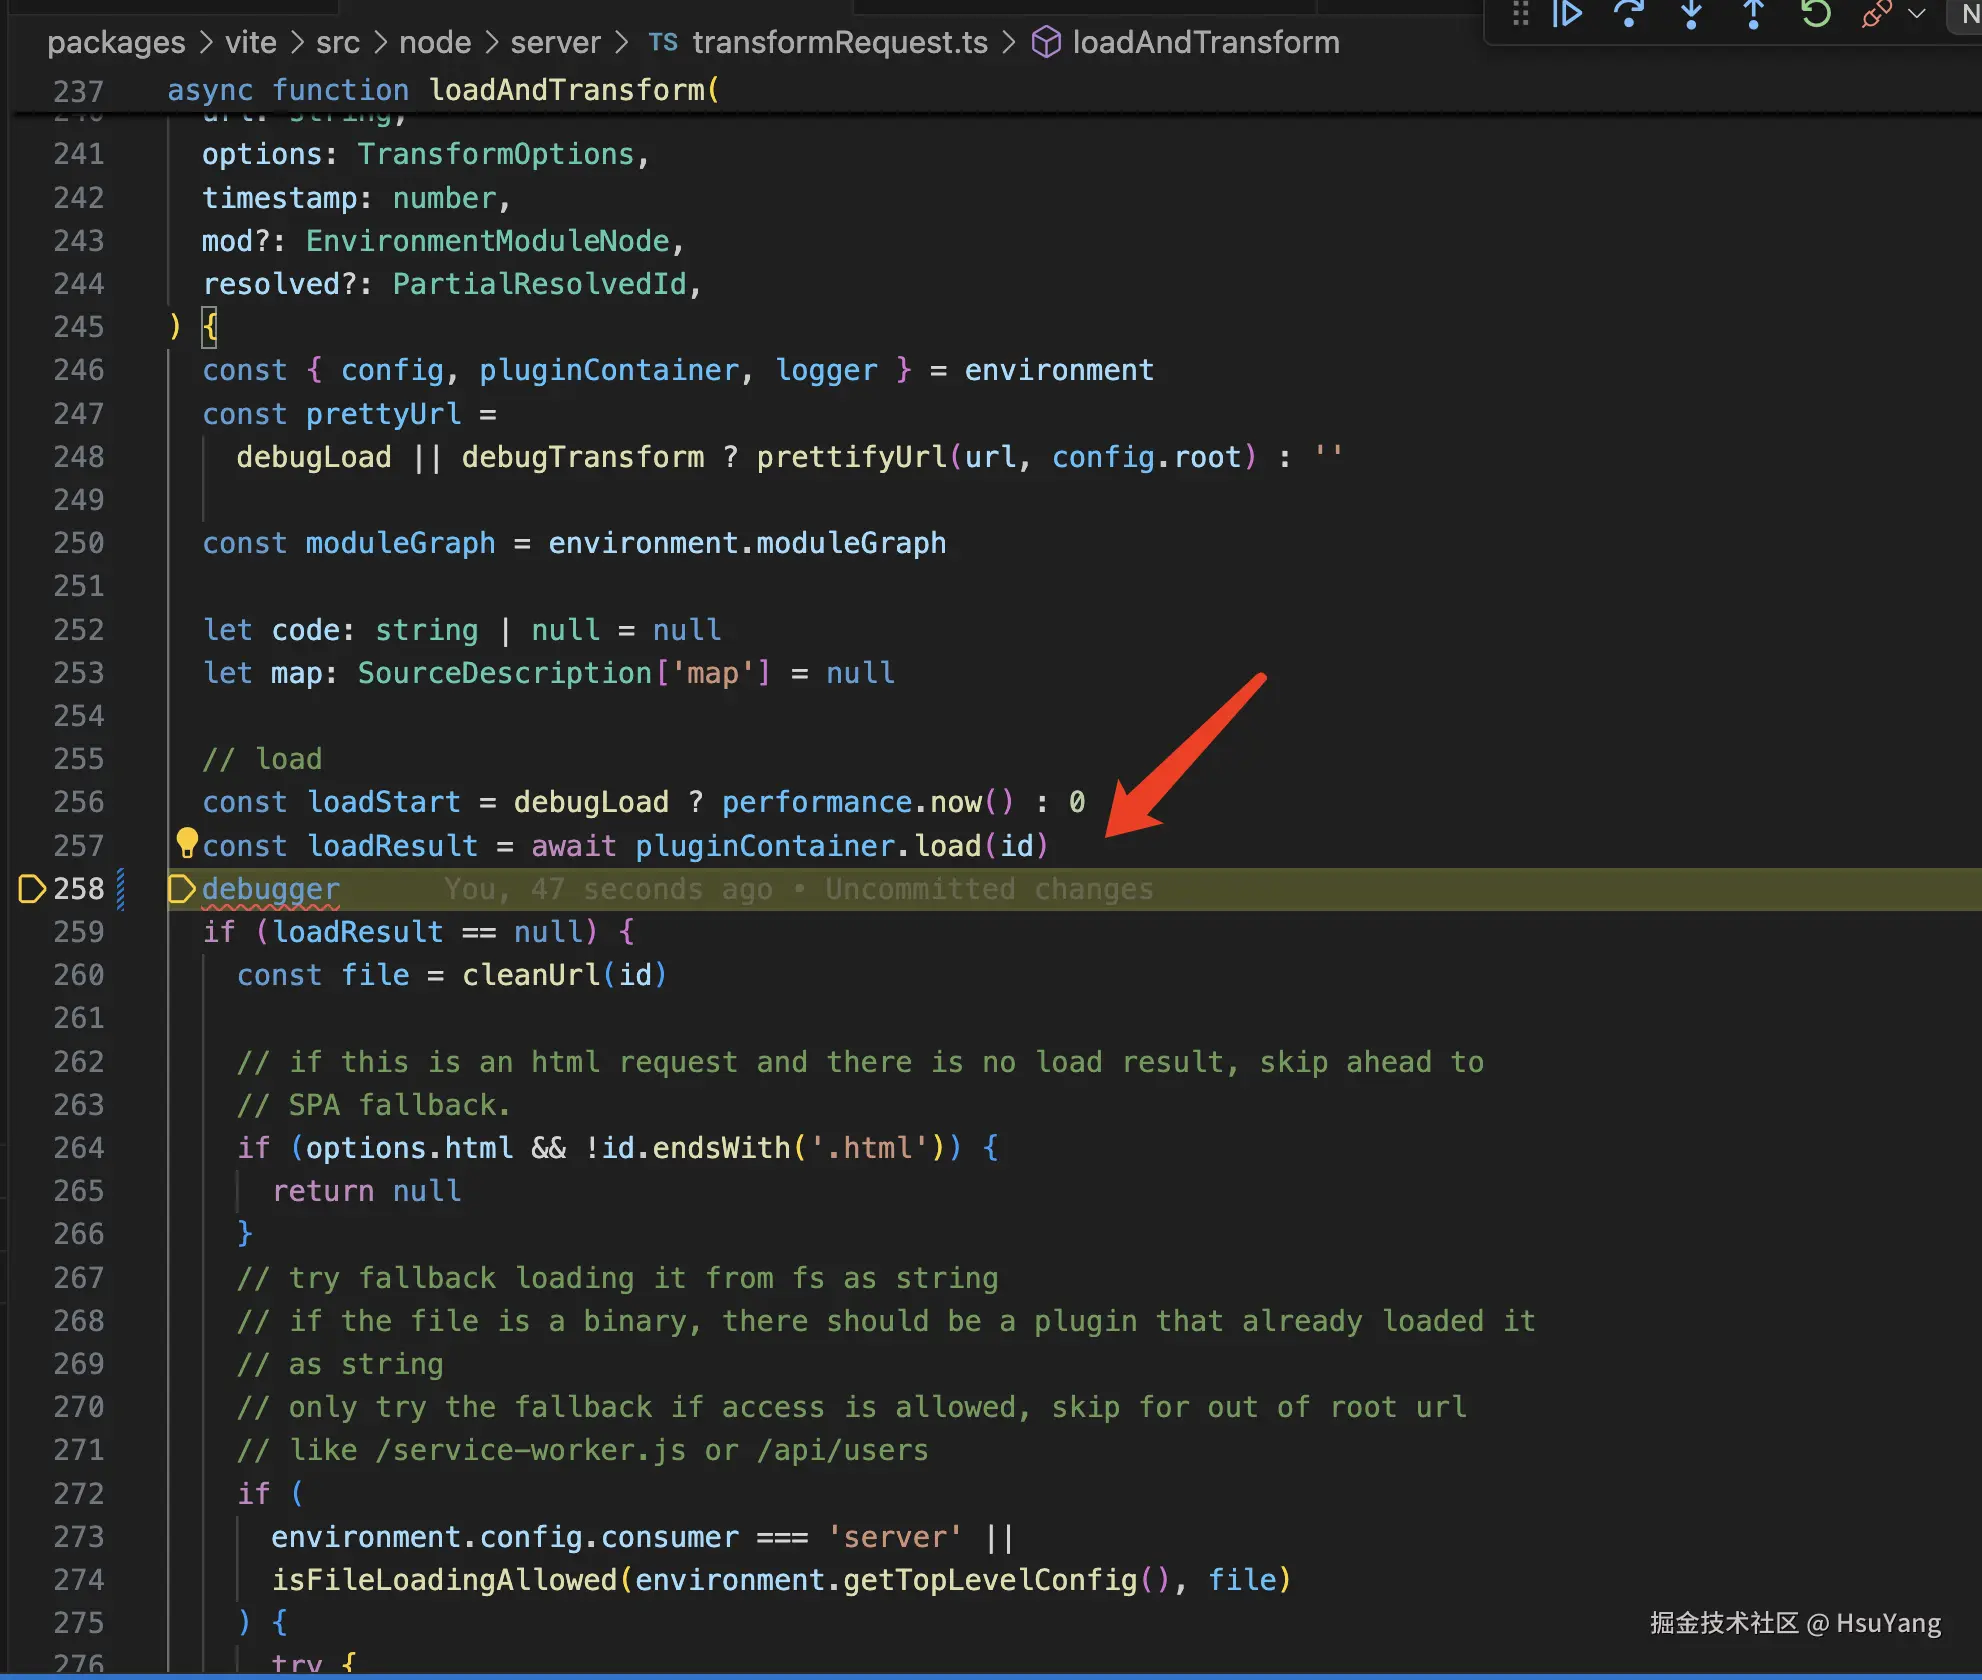The height and width of the screenshot is (1680, 1982).
Task: Open the dropdown arrow beside Disconnect
Action: point(1917,15)
